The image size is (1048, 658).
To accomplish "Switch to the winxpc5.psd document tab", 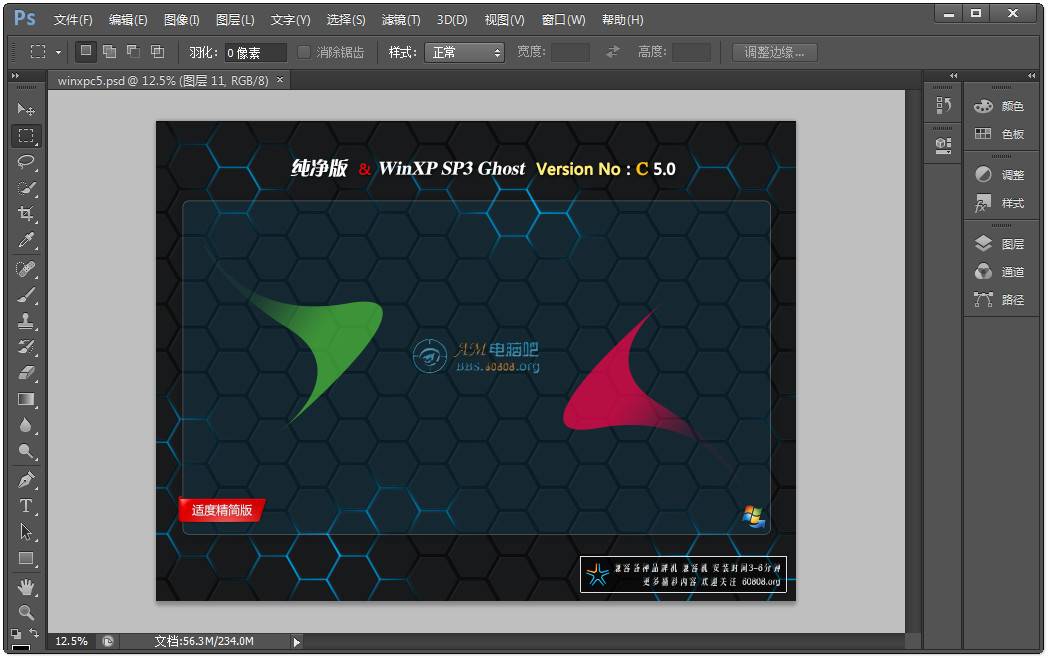I will coord(163,80).
